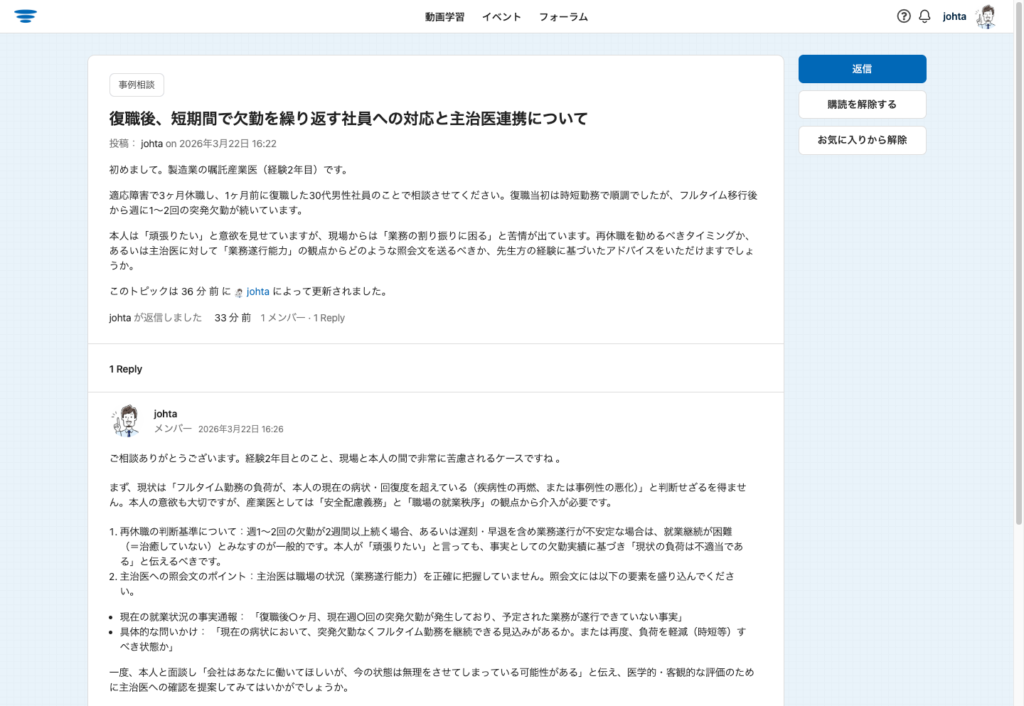Click the reply timestamp 2026年3月22日 16:26
The height and width of the screenshot is (706, 1024).
240,429
